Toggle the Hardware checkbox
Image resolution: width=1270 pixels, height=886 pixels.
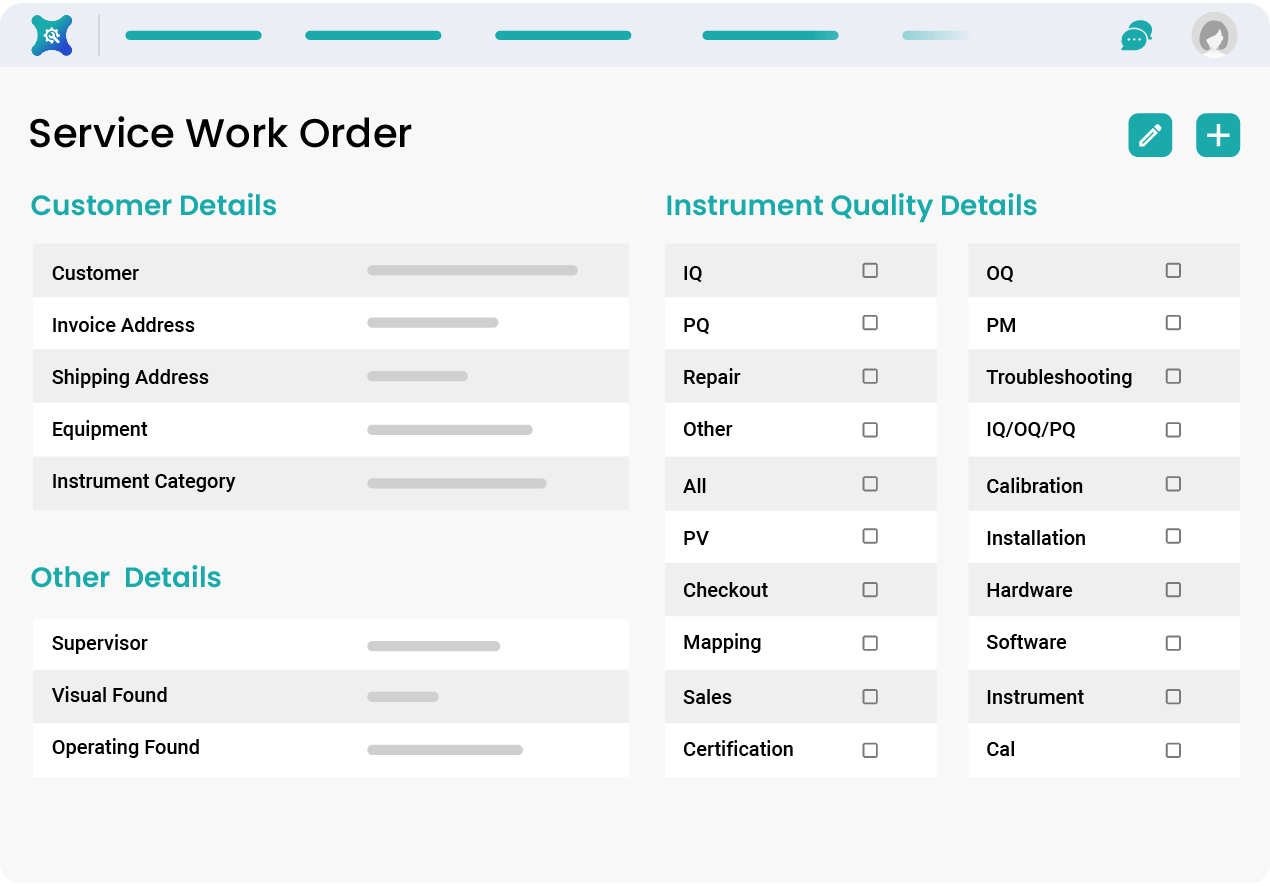pos(1172,589)
